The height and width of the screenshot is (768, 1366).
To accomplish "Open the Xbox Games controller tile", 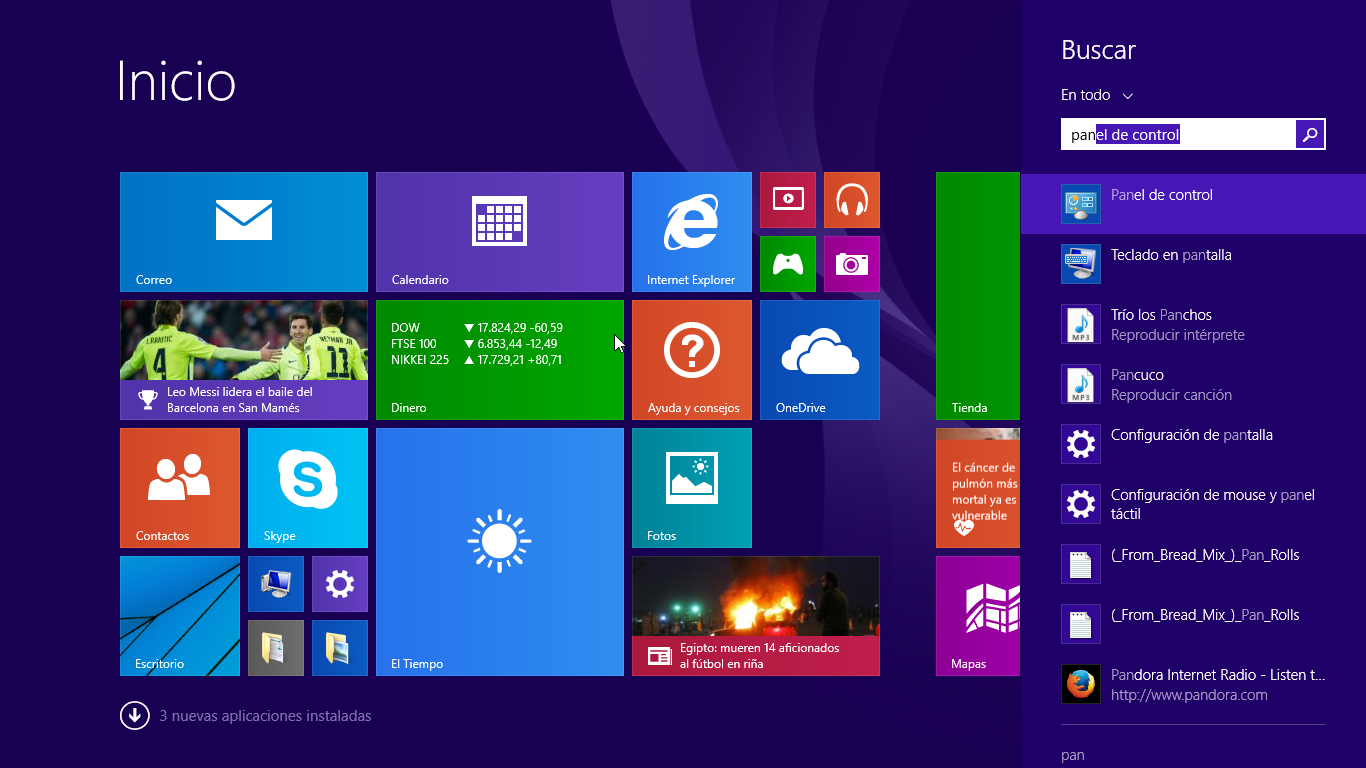I will [788, 264].
